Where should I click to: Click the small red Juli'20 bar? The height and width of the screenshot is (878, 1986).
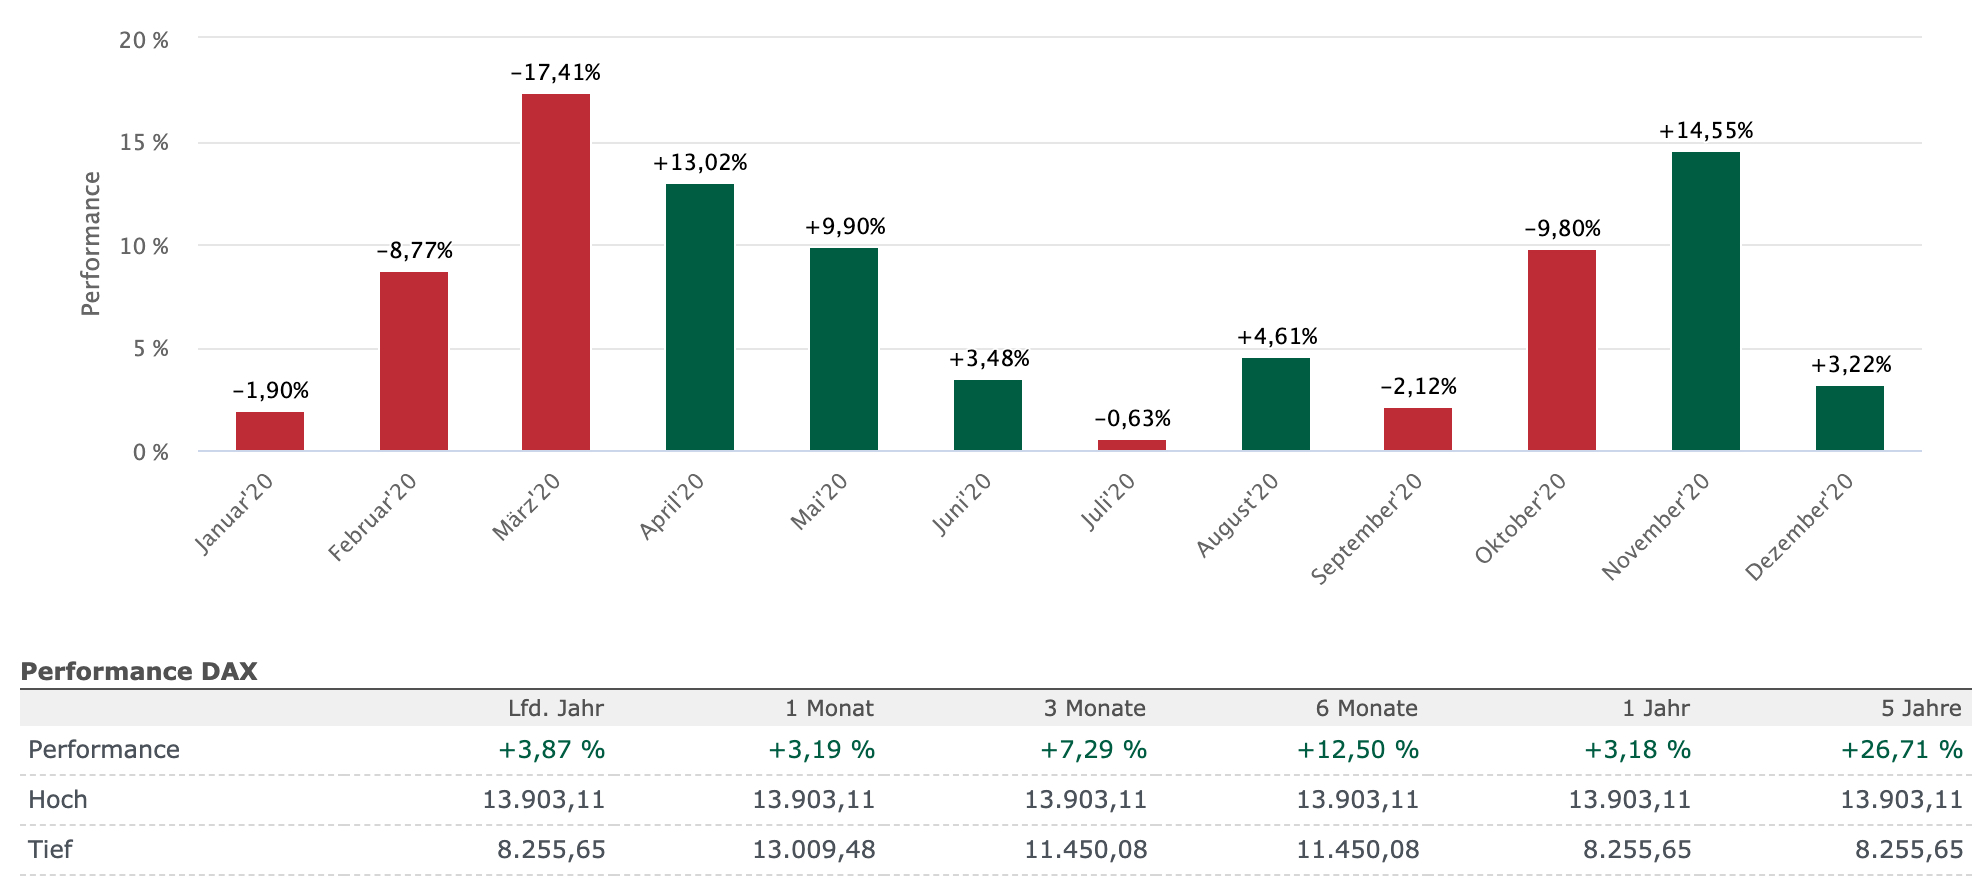tap(1131, 445)
